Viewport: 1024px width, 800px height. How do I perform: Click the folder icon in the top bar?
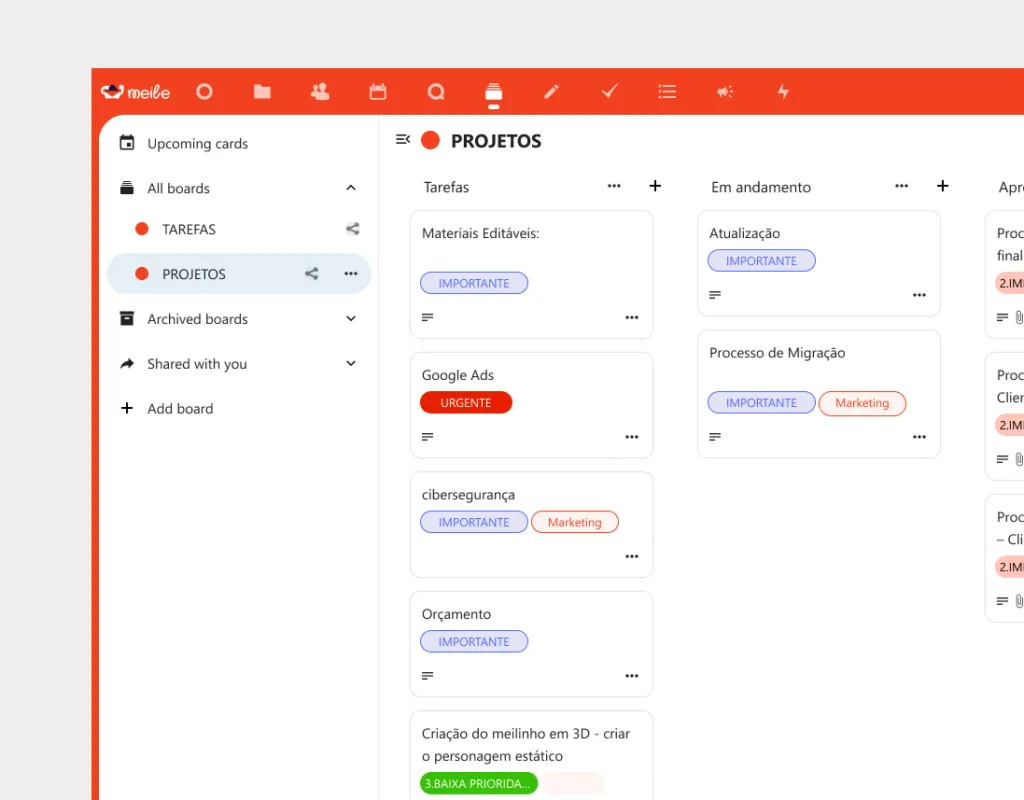click(262, 91)
